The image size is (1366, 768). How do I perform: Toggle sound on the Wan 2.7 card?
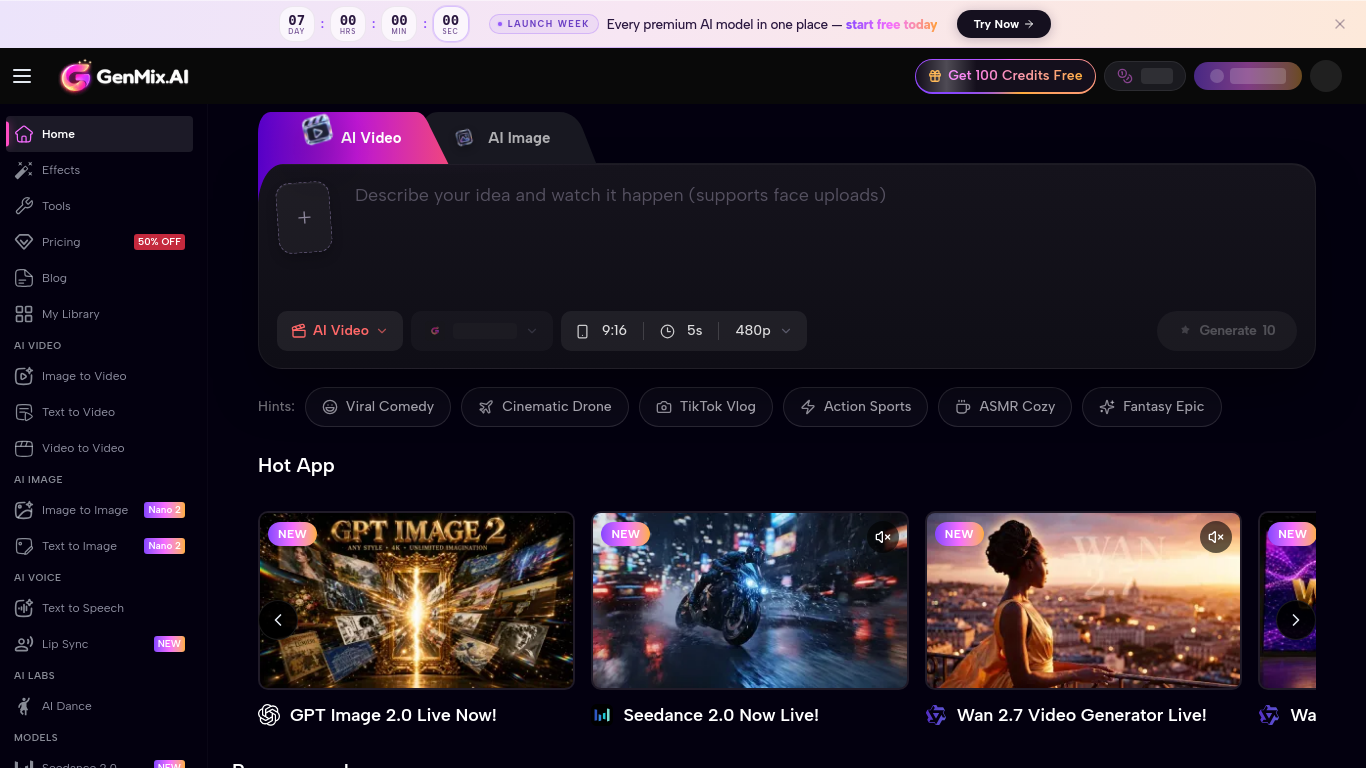[1216, 537]
